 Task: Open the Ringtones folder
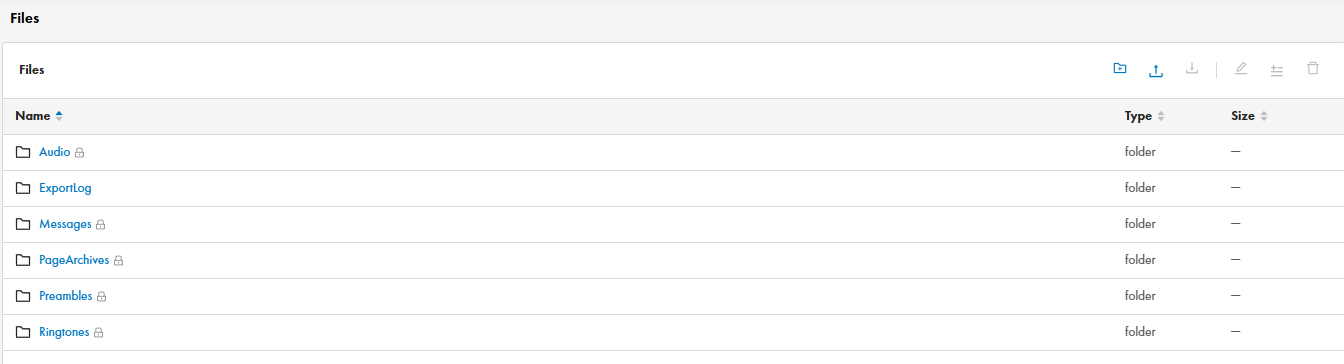click(64, 332)
